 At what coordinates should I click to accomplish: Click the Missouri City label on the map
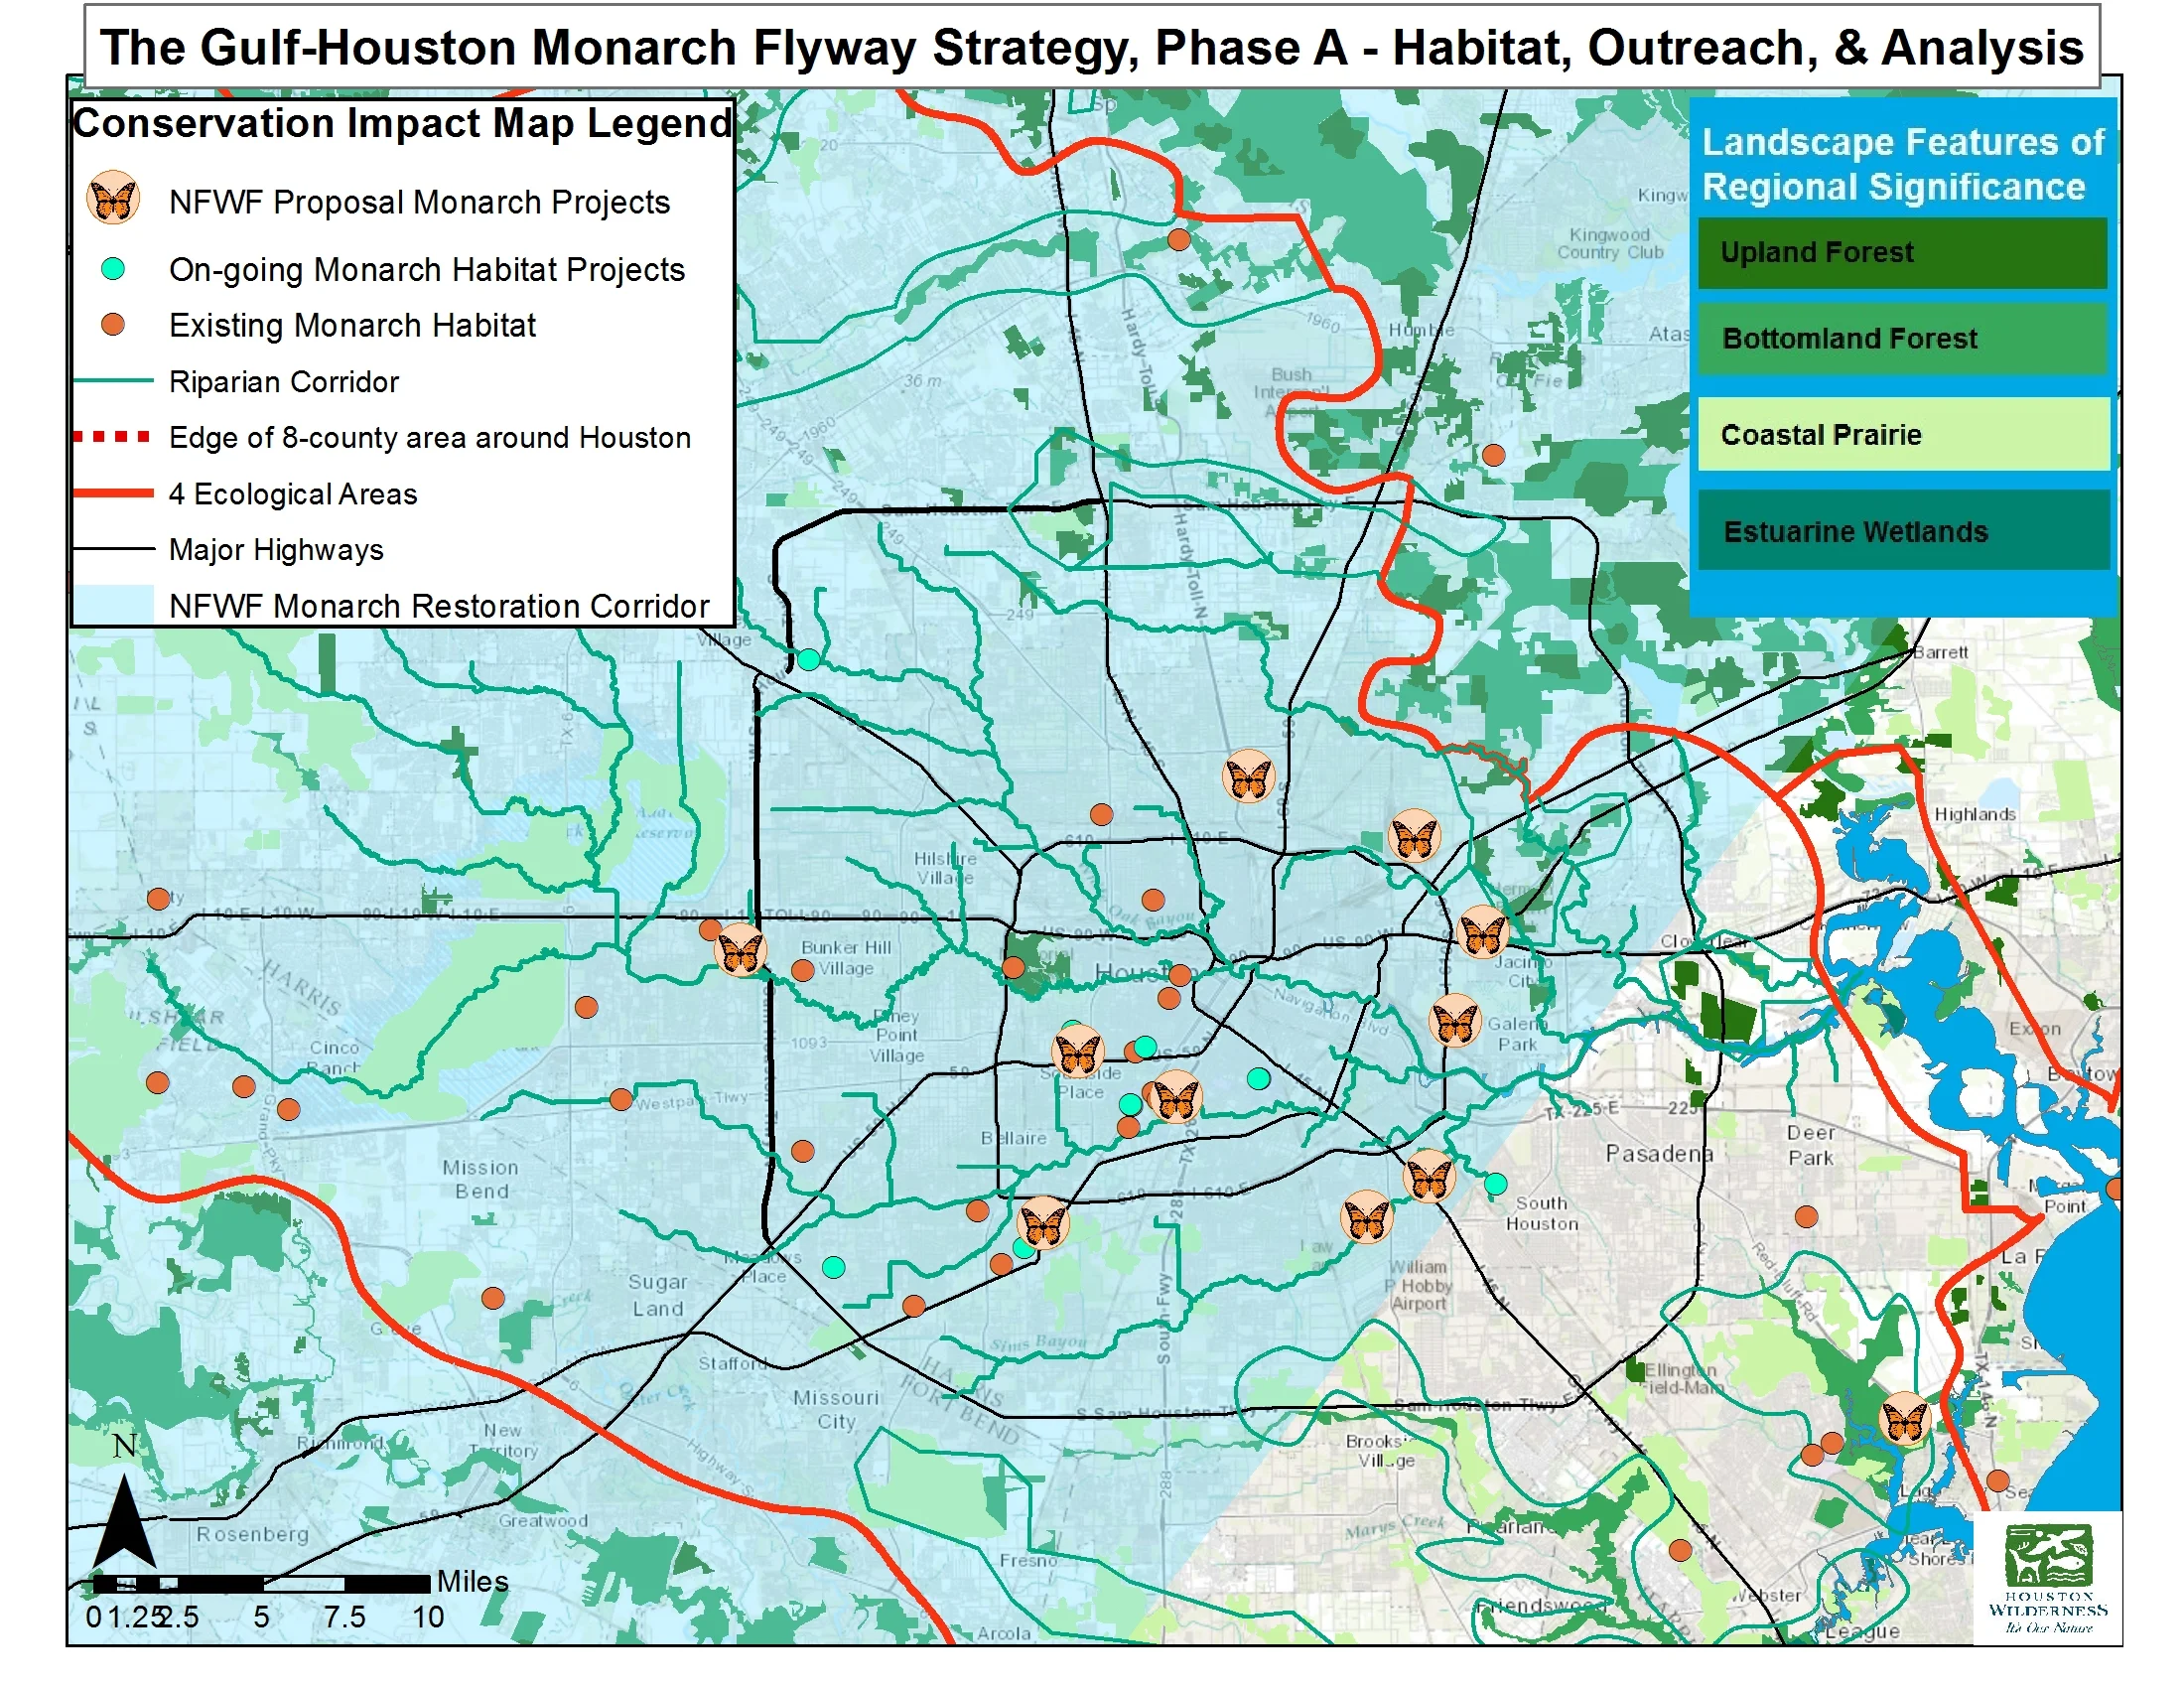point(836,1409)
